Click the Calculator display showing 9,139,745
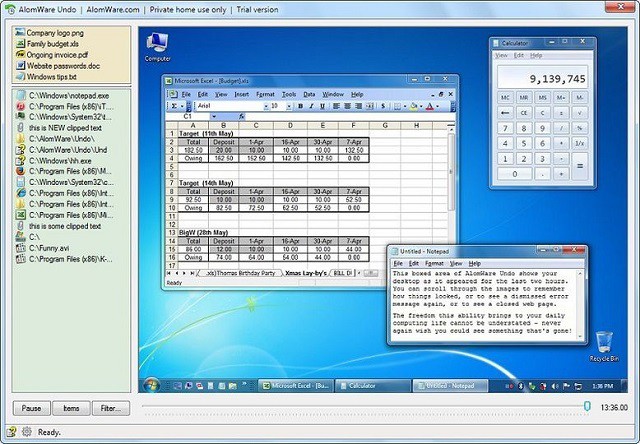640x444 pixels. click(542, 77)
